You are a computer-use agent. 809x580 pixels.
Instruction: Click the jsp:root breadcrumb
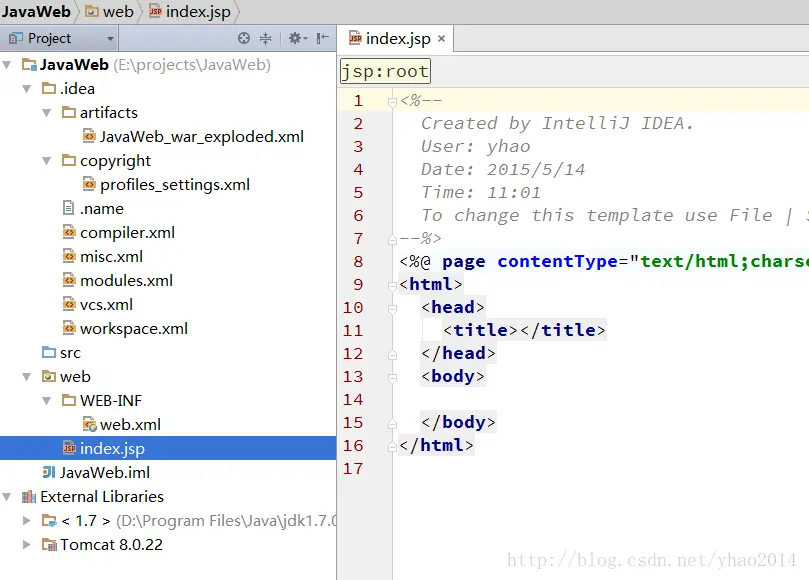click(x=385, y=71)
